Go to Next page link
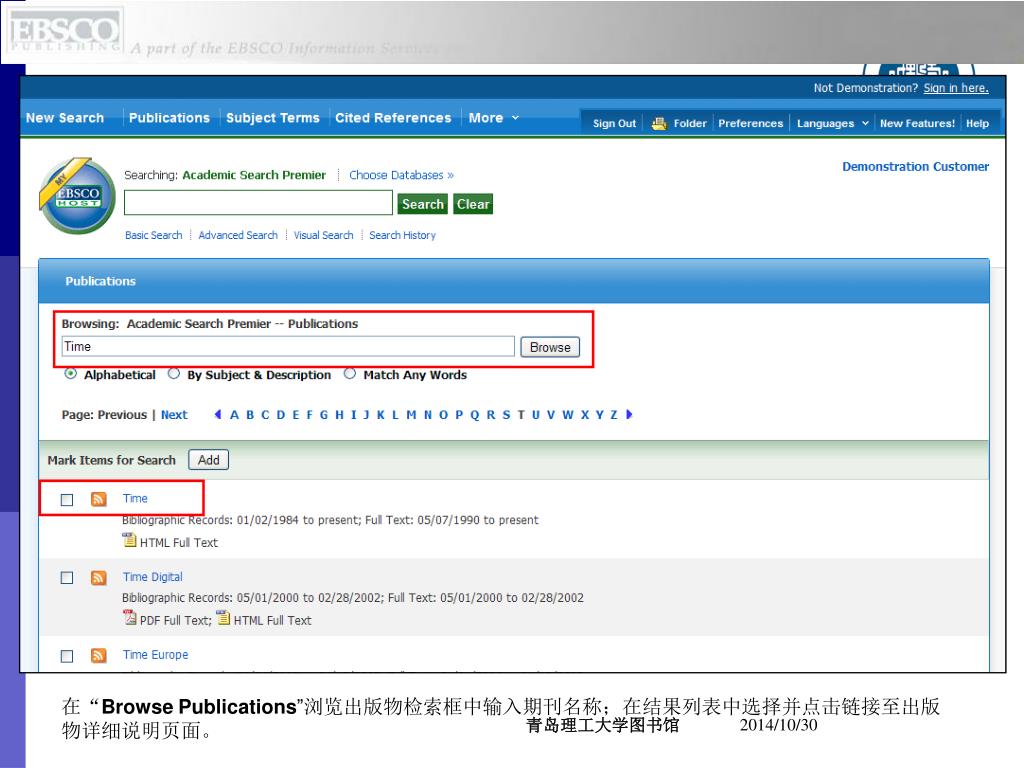The width and height of the screenshot is (1024, 768). pyautogui.click(x=174, y=415)
